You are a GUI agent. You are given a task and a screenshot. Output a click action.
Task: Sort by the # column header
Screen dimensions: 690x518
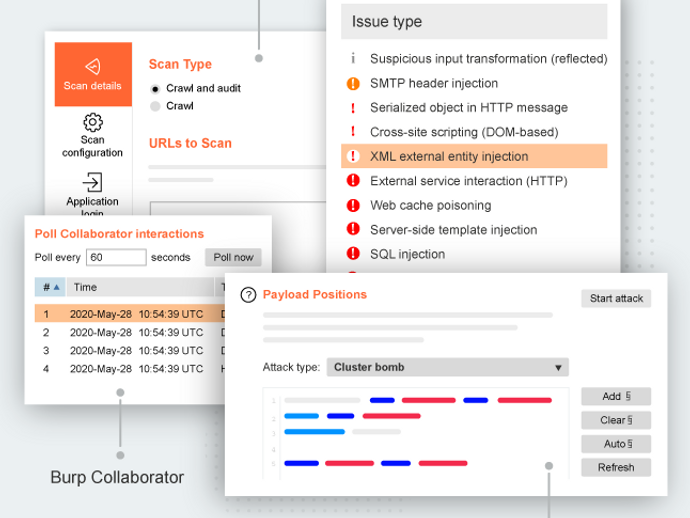tap(49, 287)
